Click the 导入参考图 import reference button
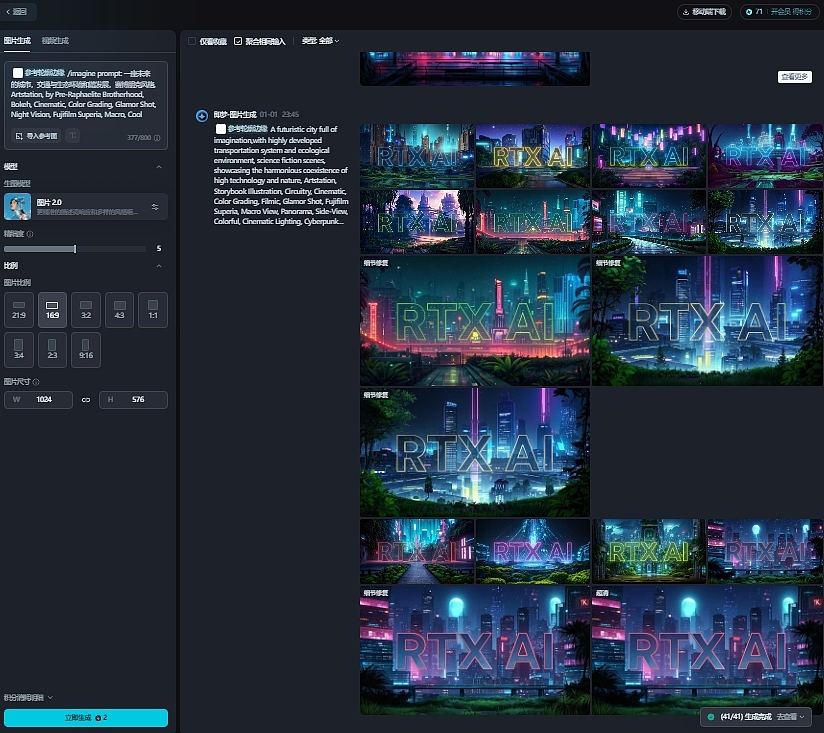This screenshot has width=824, height=733. 36,136
